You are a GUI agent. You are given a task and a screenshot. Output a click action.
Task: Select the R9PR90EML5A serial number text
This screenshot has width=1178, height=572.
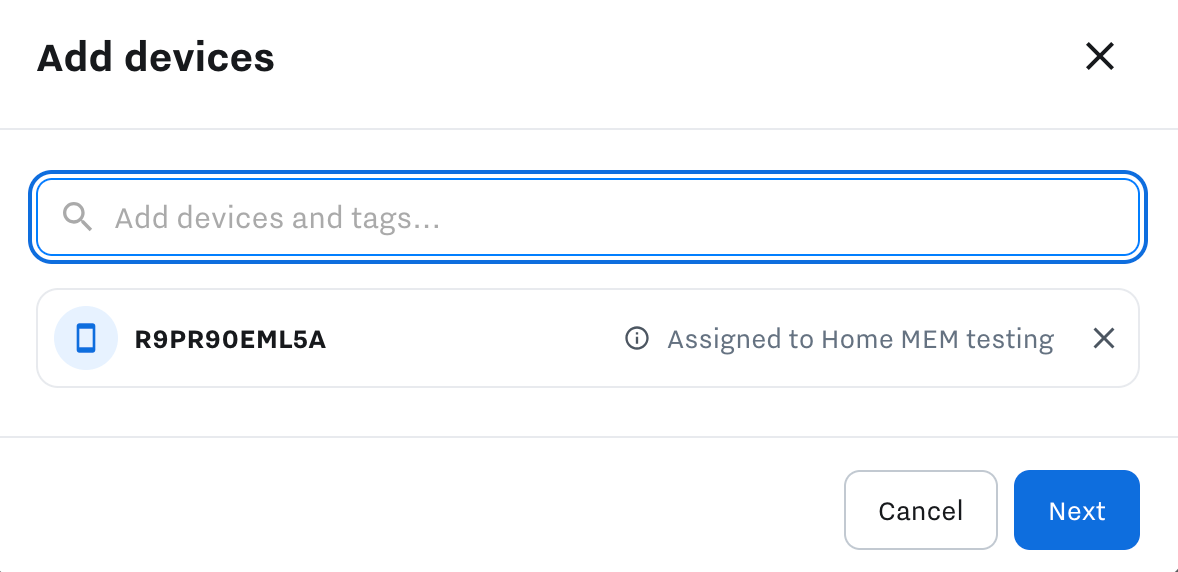(x=230, y=339)
